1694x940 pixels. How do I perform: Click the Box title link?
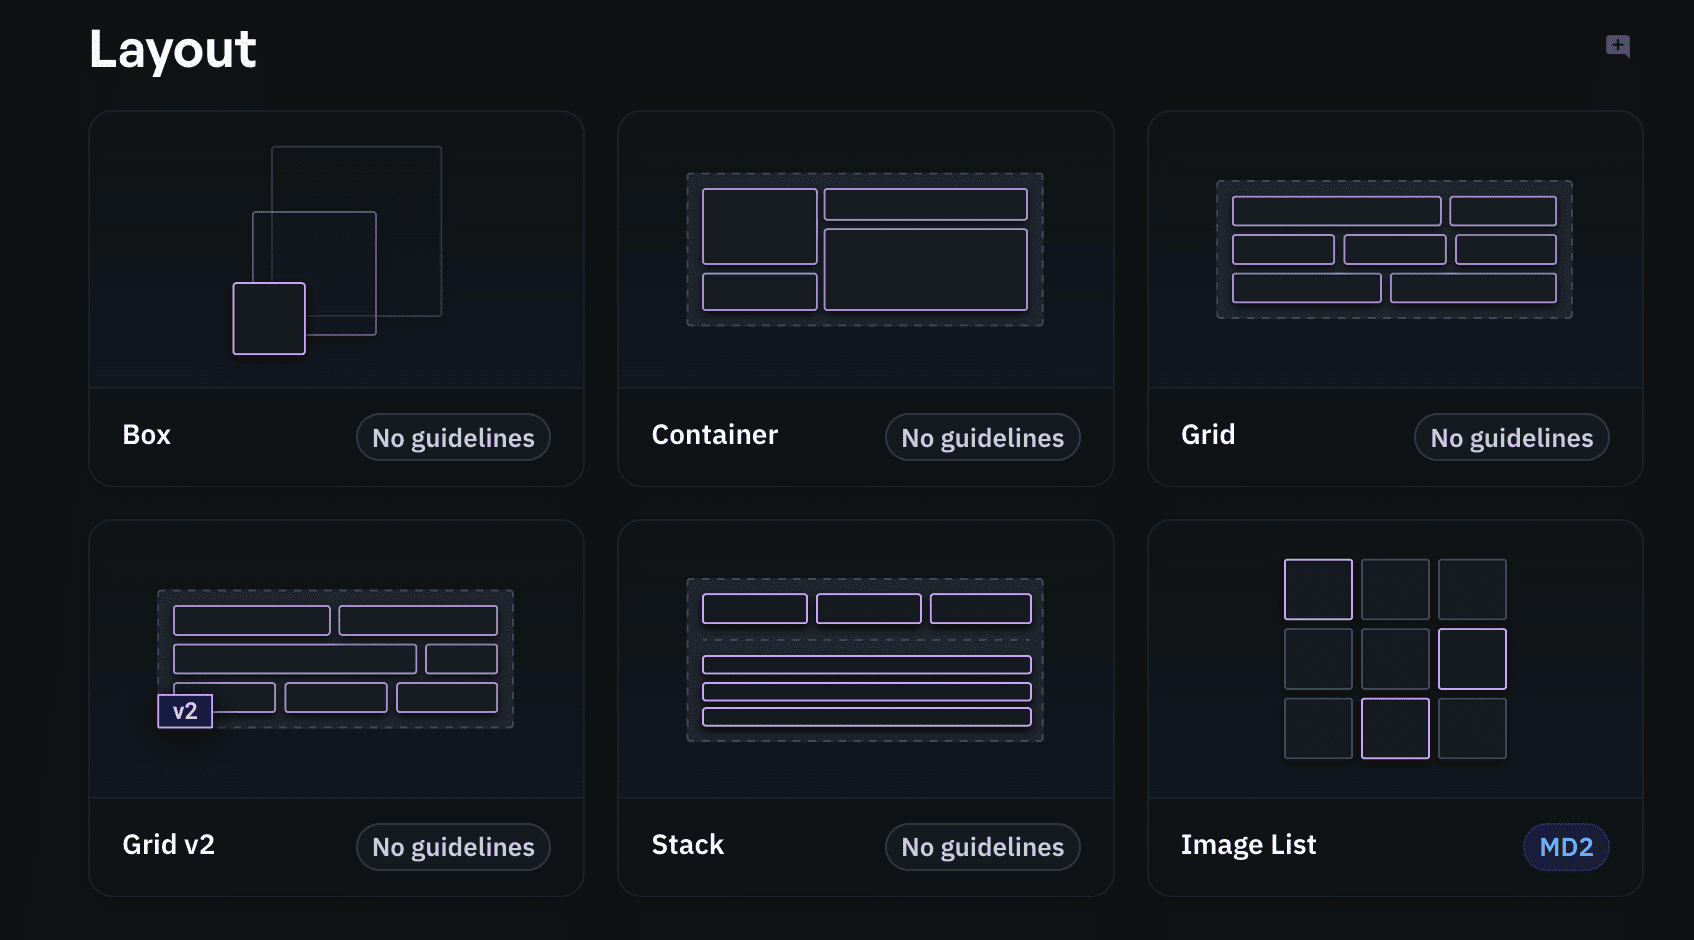point(147,435)
